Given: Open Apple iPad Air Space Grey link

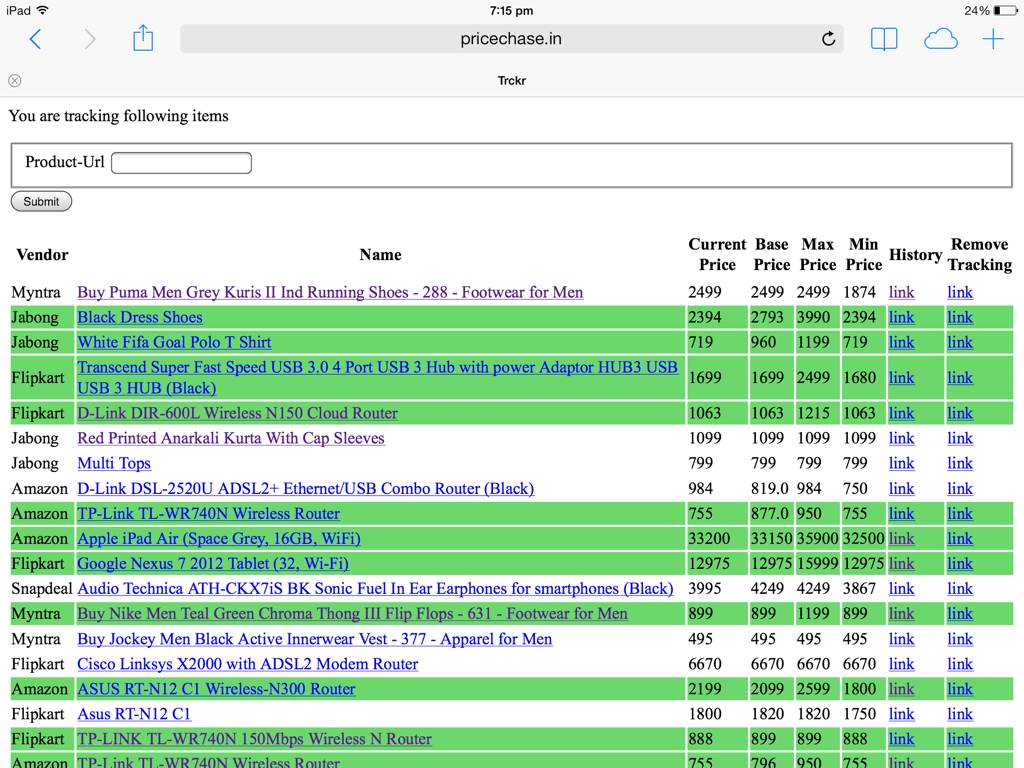Looking at the screenshot, I should (x=219, y=538).
